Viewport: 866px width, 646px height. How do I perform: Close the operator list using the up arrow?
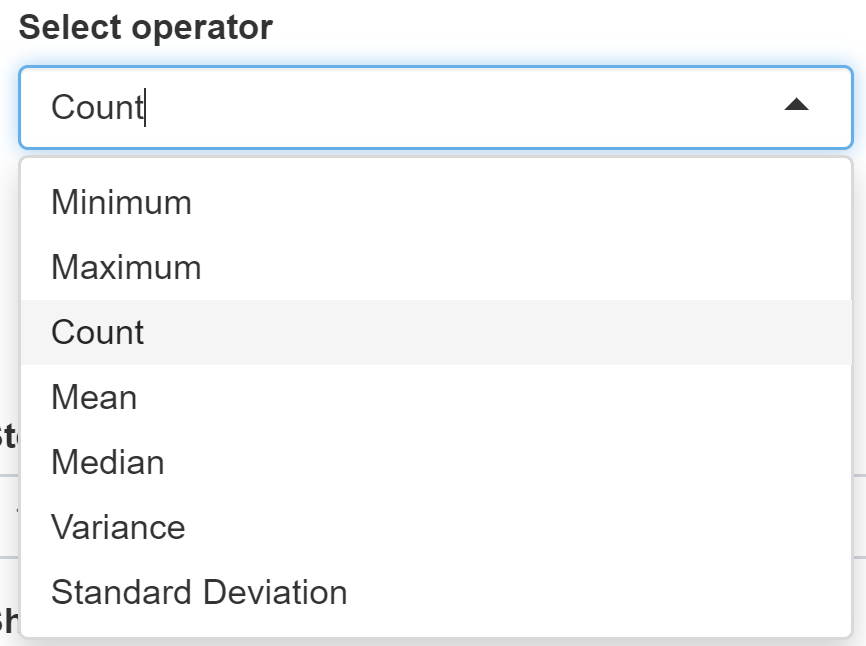tap(796, 105)
